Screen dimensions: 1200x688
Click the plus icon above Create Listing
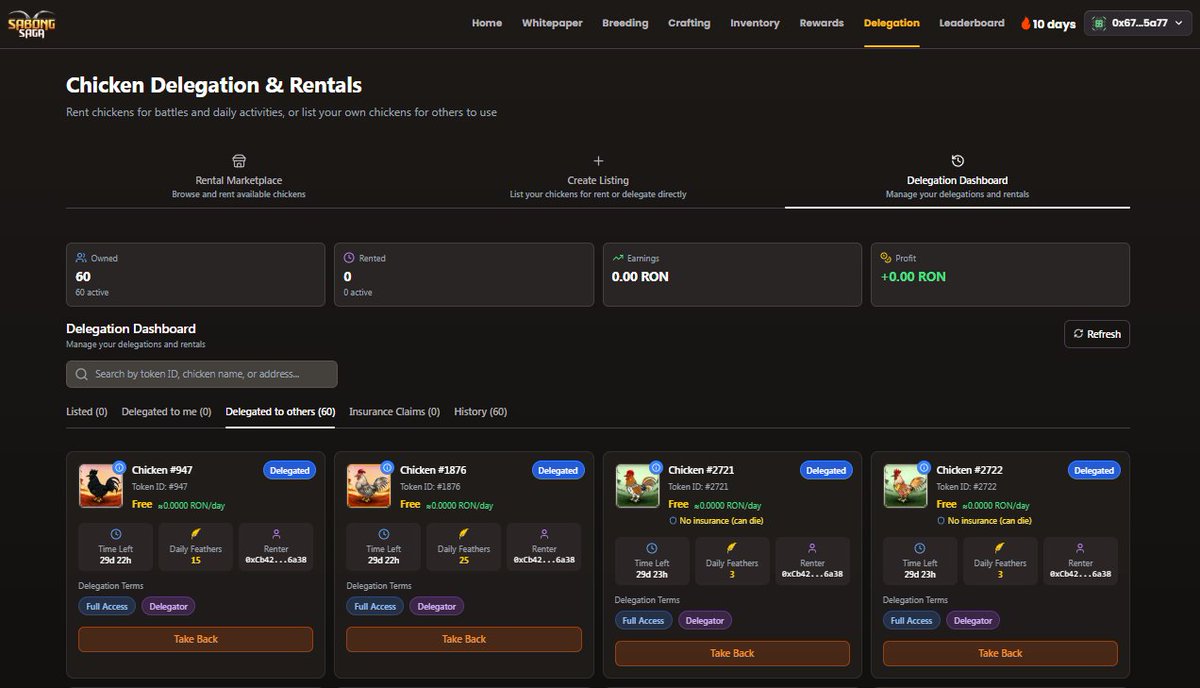(x=598, y=158)
